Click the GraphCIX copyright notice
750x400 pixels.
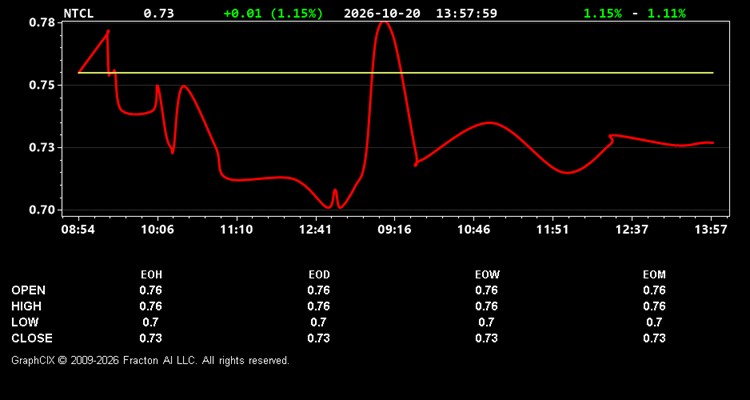coord(150,360)
